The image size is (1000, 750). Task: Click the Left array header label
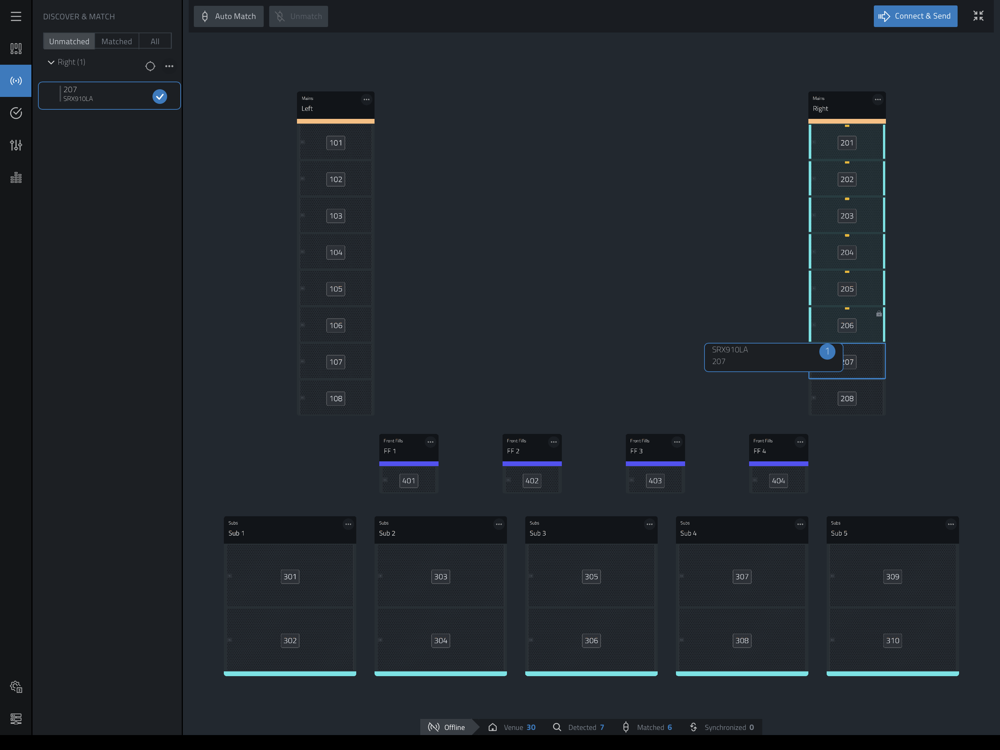307,108
